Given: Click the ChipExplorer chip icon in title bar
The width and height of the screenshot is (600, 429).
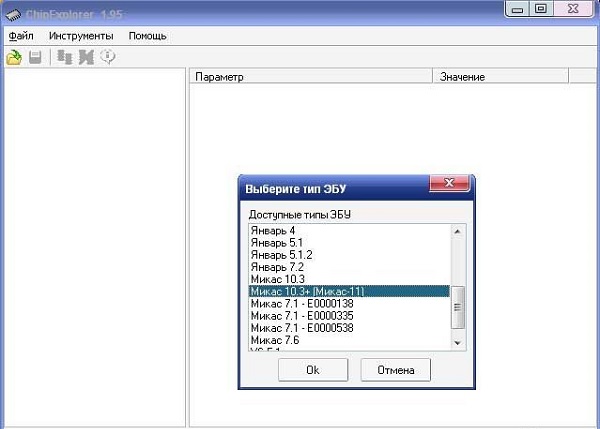Looking at the screenshot, I should pyautogui.click(x=13, y=15).
